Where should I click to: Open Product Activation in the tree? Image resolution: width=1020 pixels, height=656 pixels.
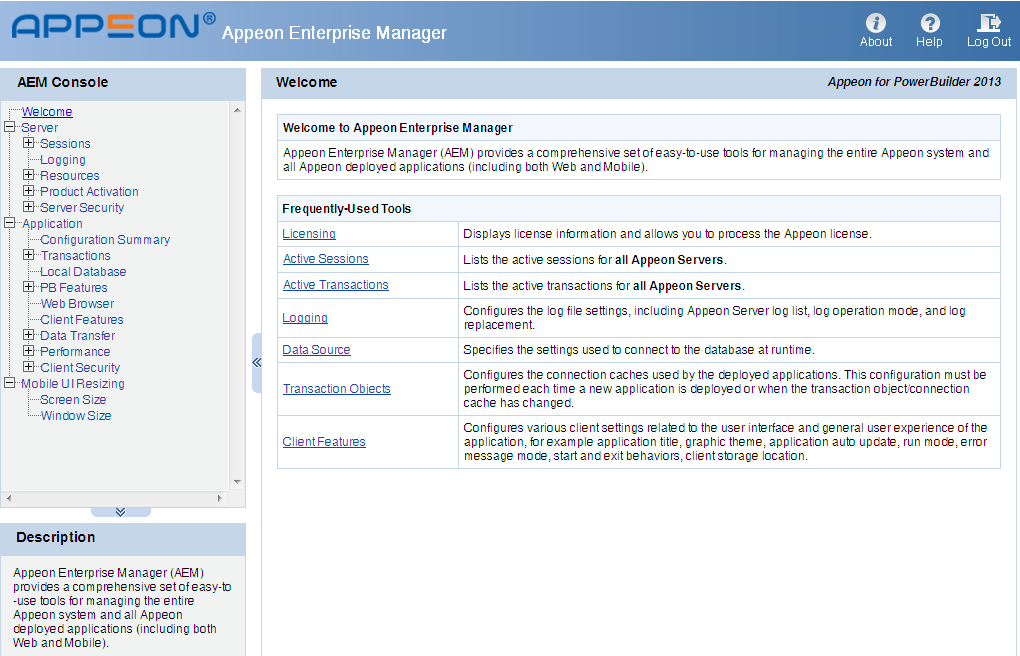coord(89,192)
